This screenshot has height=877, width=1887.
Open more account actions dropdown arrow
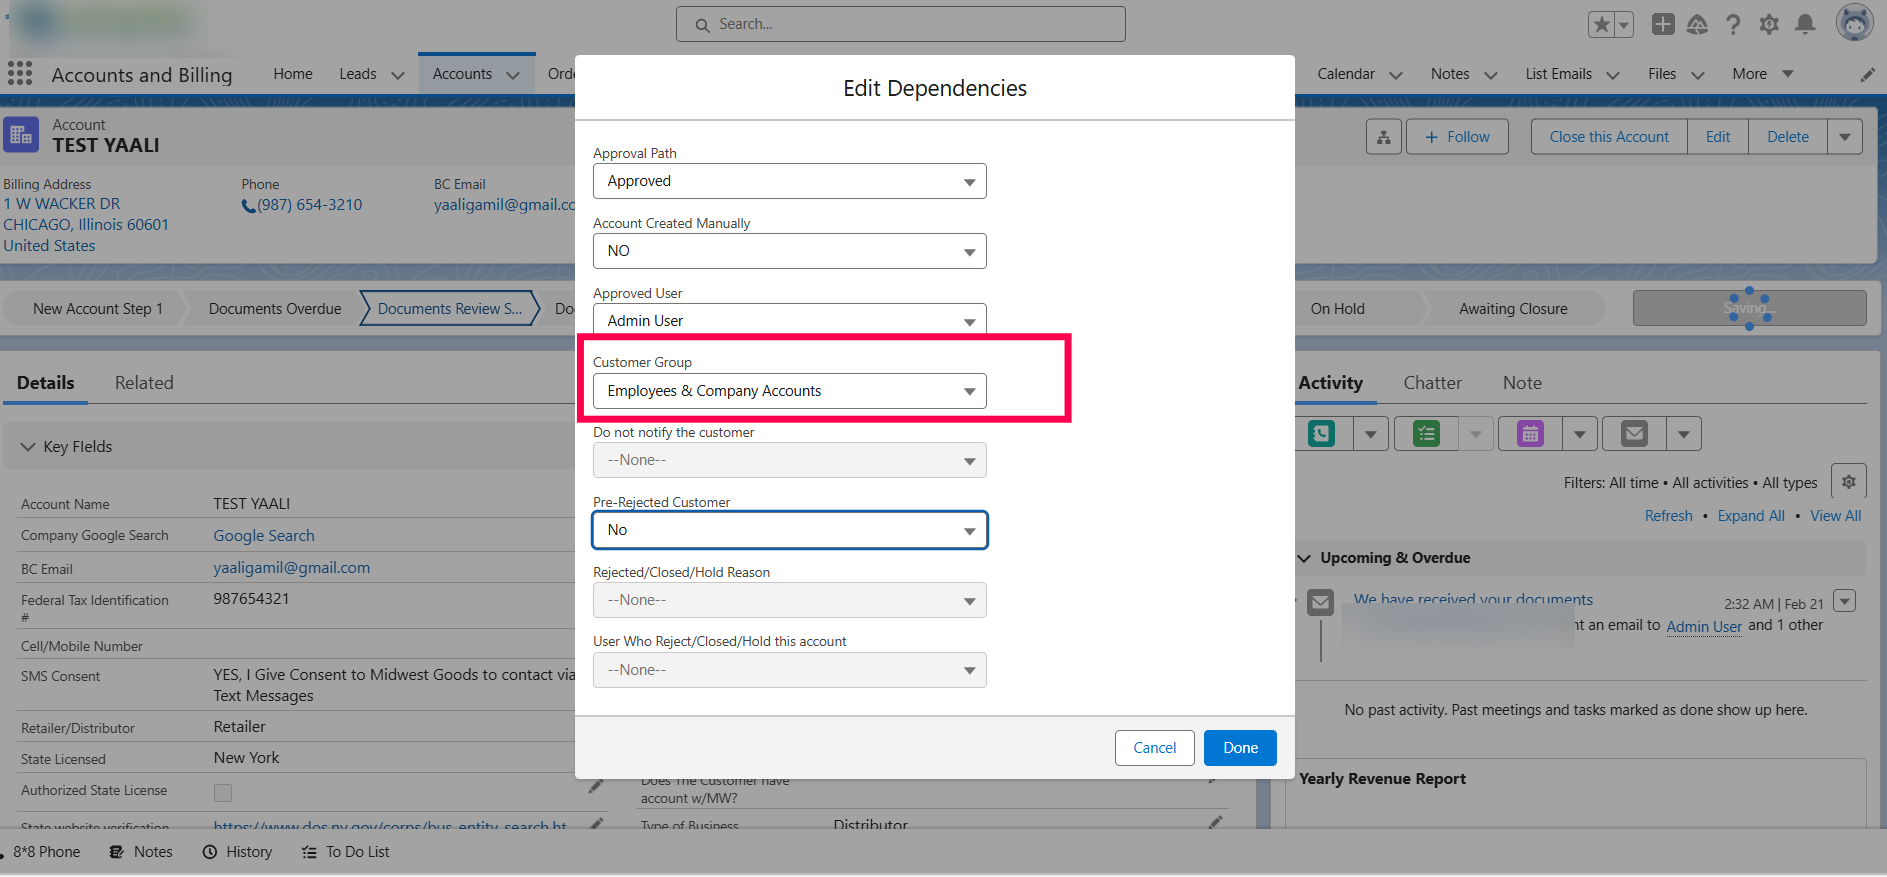(1845, 137)
